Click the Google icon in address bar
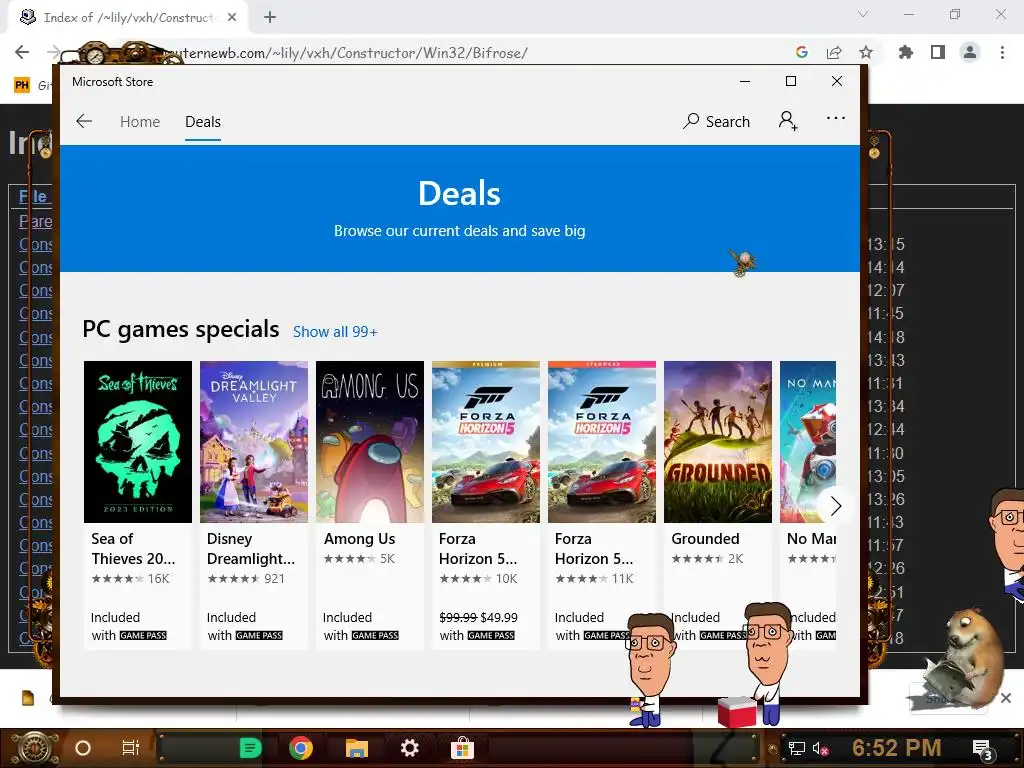1024x768 pixels. coord(802,52)
